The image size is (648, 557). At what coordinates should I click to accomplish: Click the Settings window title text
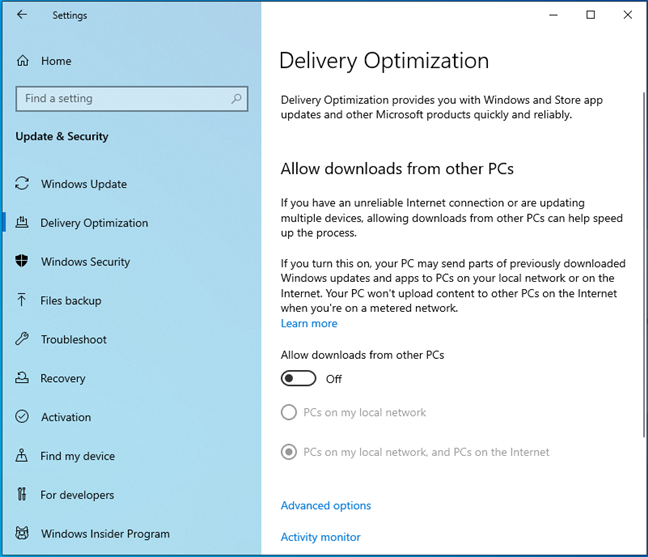pyautogui.click(x=69, y=15)
